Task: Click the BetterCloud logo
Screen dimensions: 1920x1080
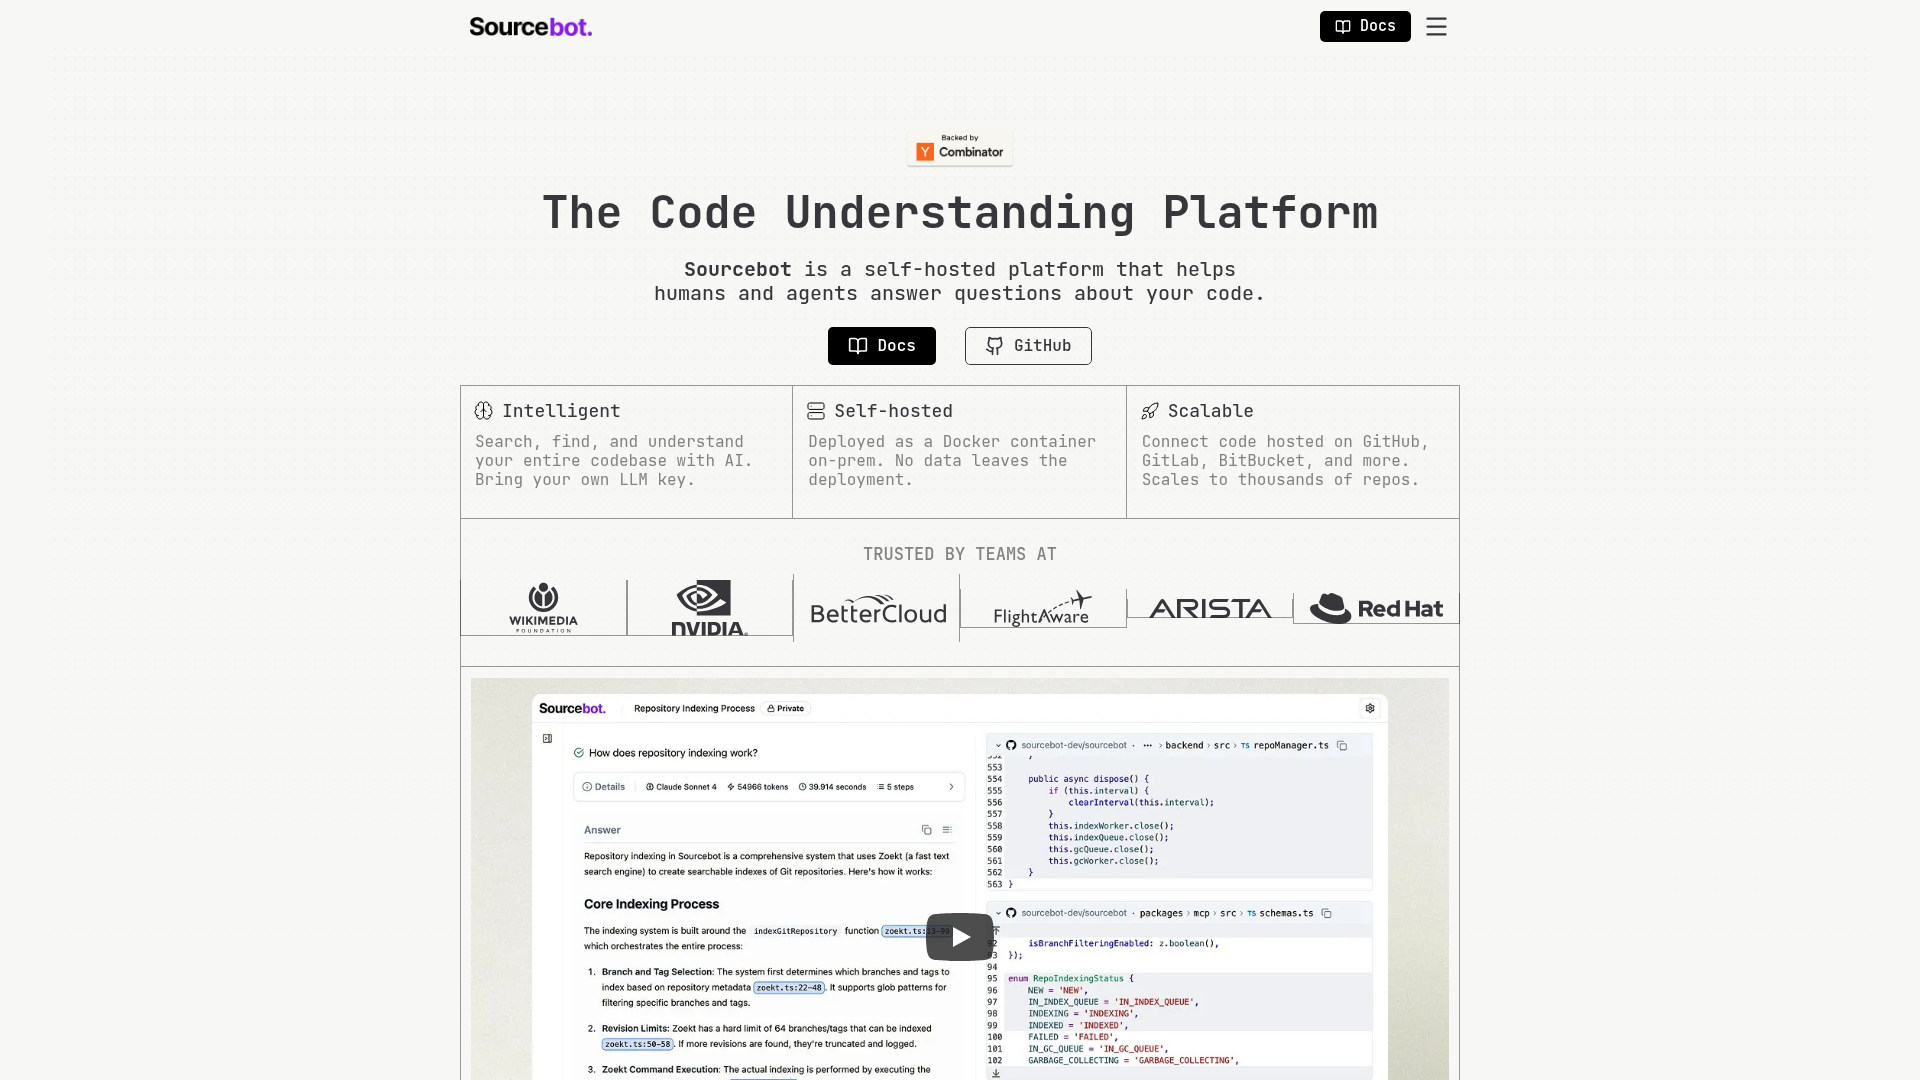Action: pyautogui.click(x=877, y=612)
